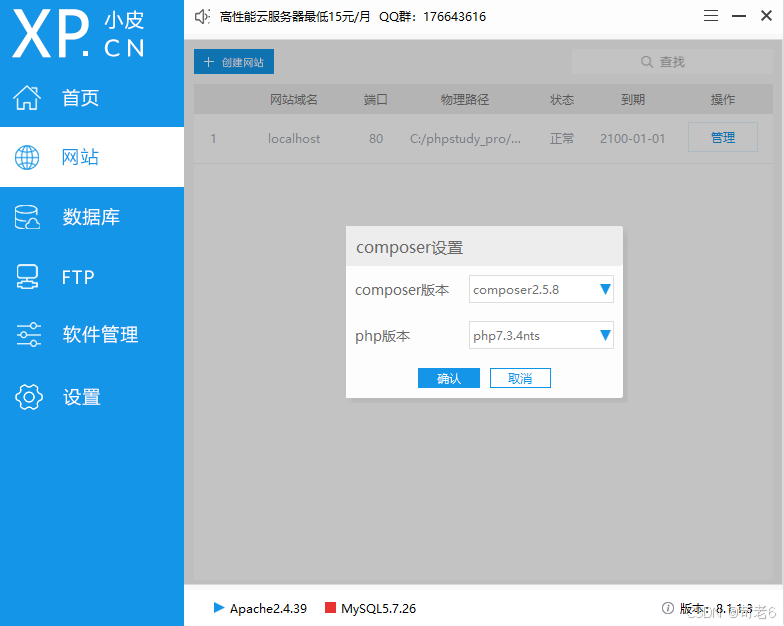Minimize the phpstudy window
The image size is (784, 626).
tap(738, 16)
